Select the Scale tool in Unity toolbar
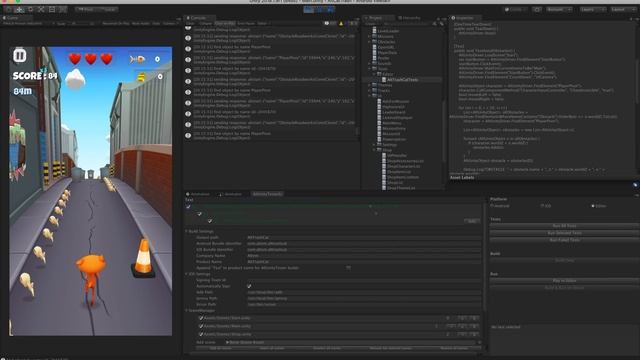Image resolution: width=640 pixels, height=360 pixels. click(41, 9)
